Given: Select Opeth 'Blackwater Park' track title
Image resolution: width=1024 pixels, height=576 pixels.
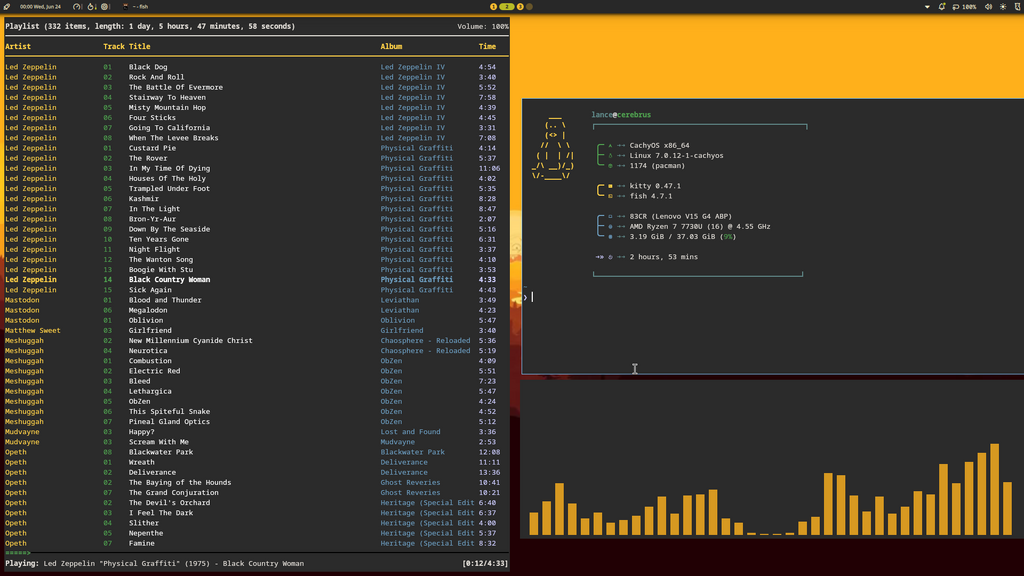Looking at the screenshot, I should [161, 452].
